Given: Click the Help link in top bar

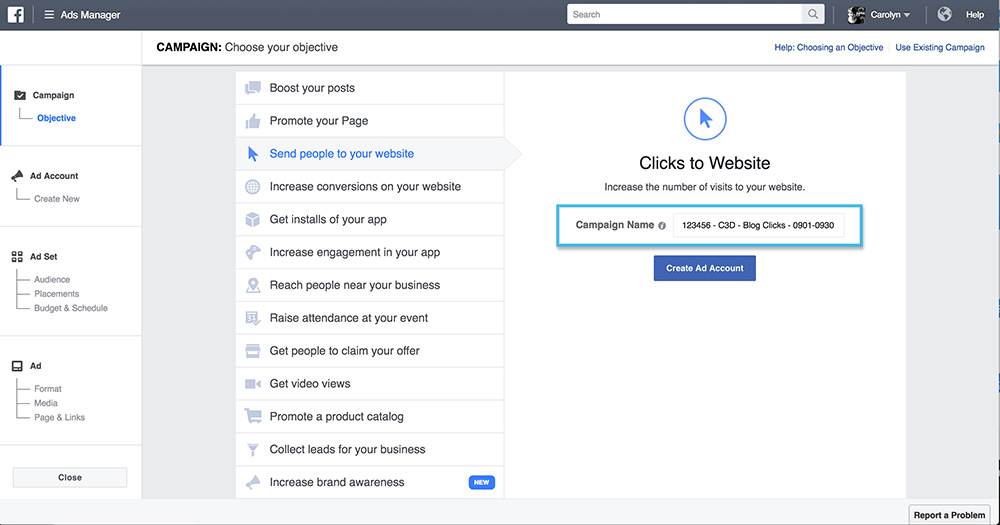Looking at the screenshot, I should [x=974, y=15].
